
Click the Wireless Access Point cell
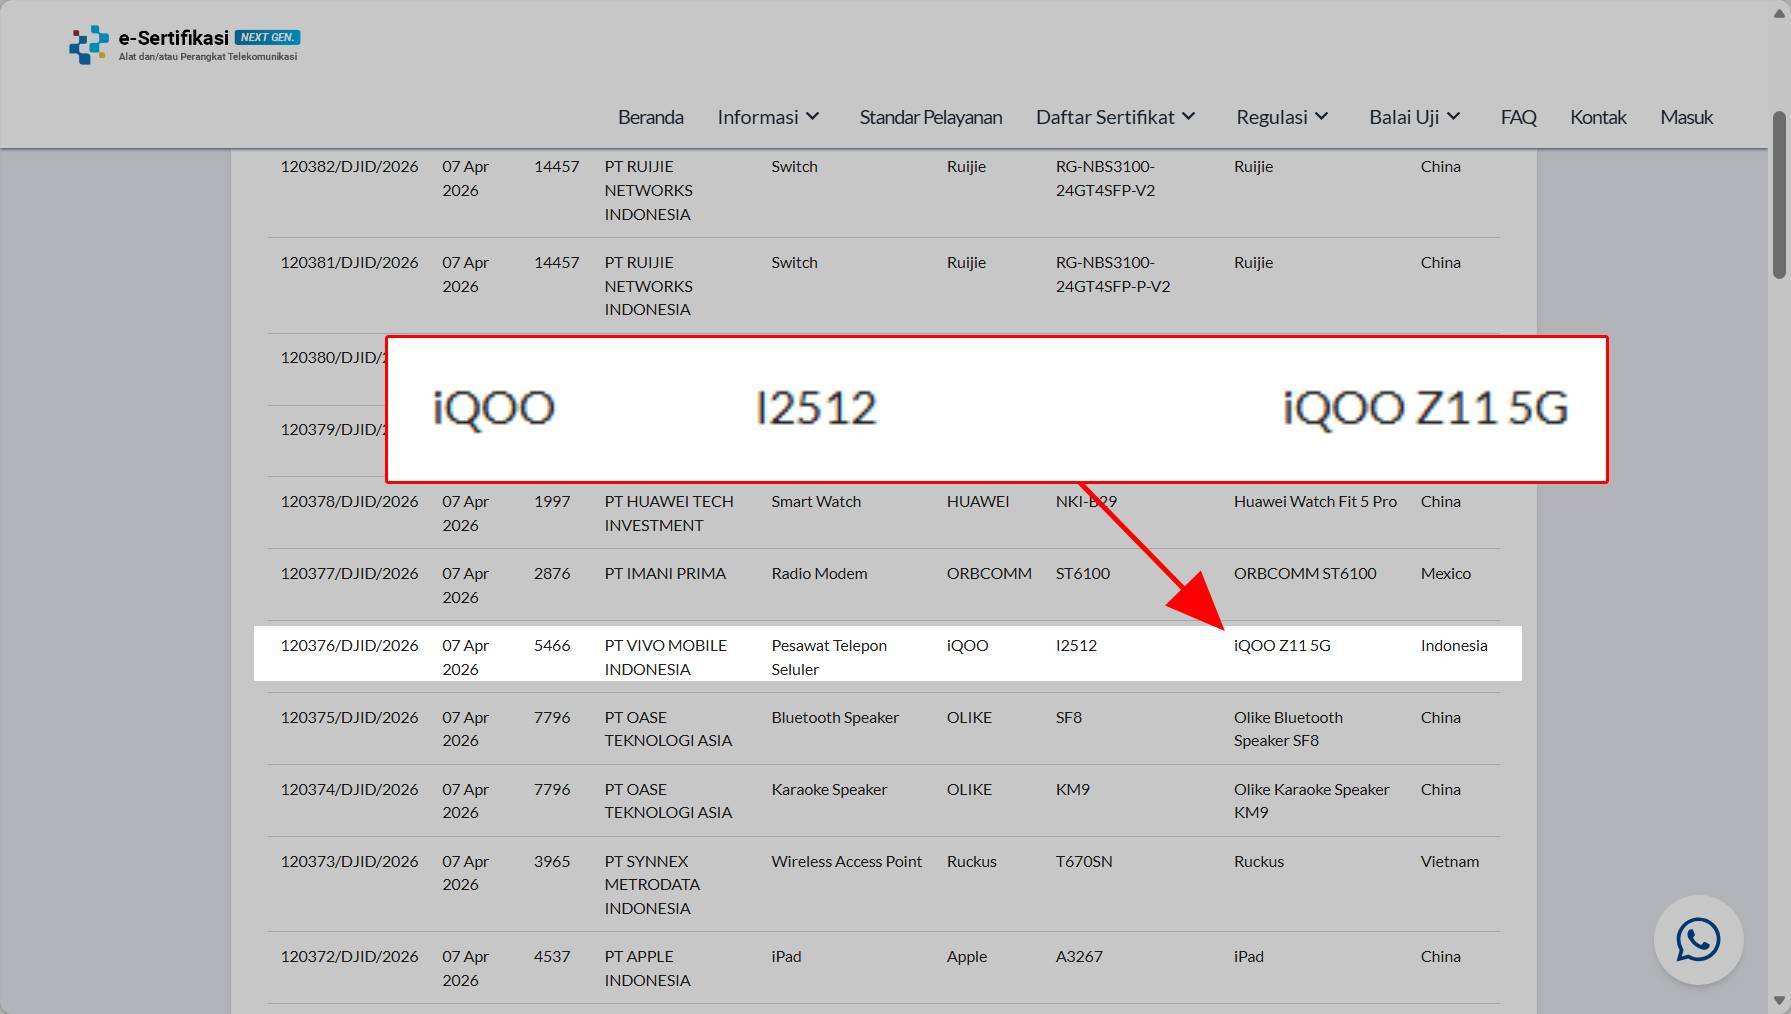point(846,862)
